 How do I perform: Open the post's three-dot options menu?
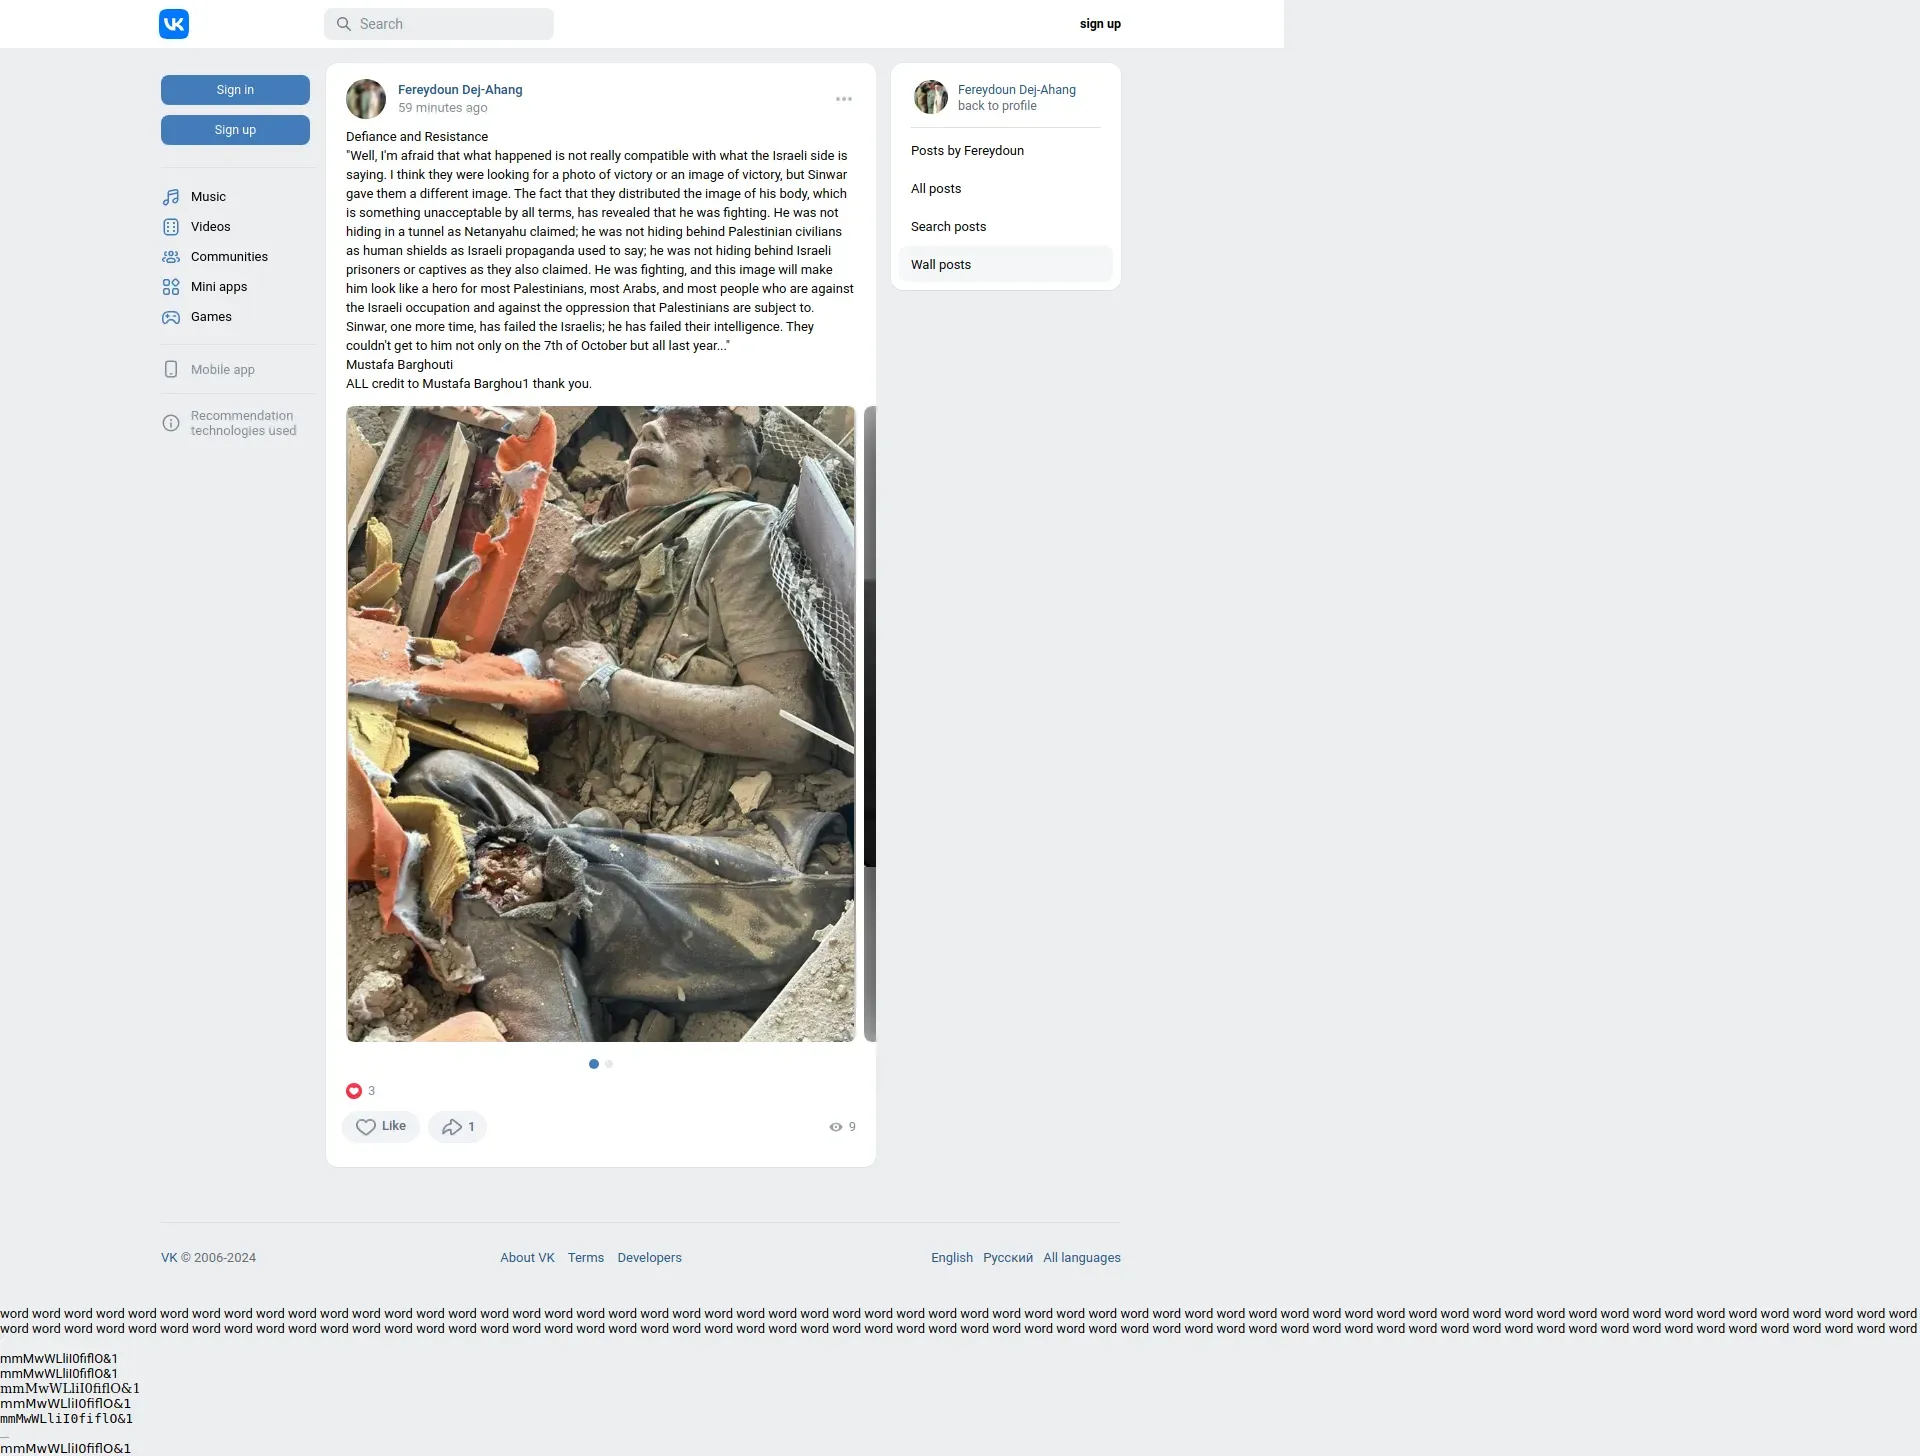[844, 99]
